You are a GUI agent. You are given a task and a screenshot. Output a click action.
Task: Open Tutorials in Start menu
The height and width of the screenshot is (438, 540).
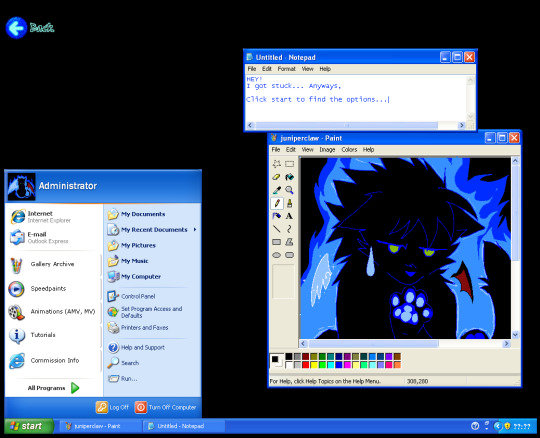(x=53, y=335)
